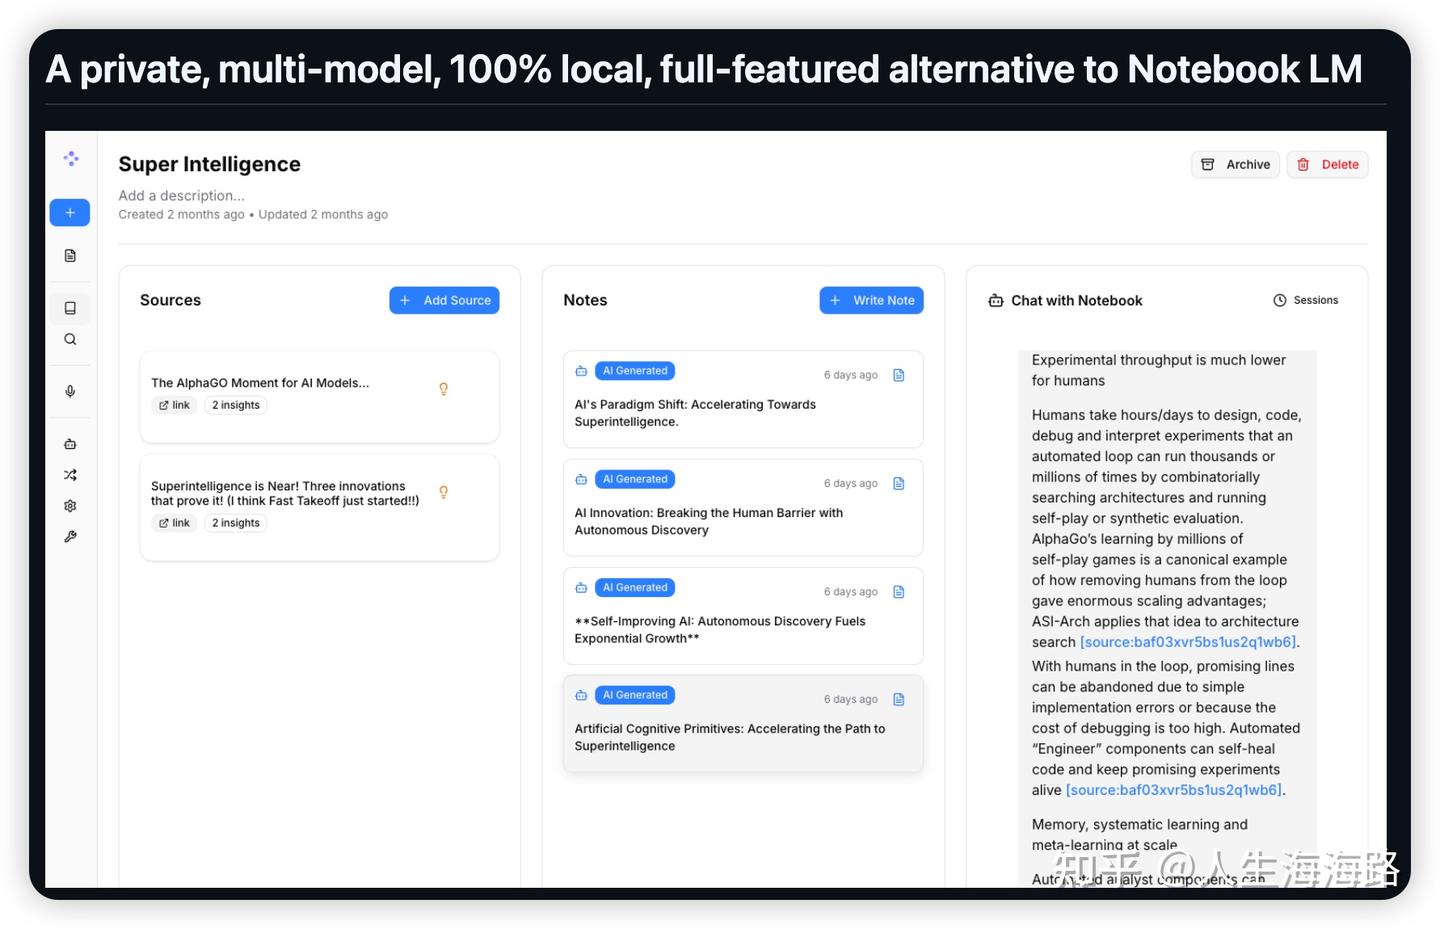Open the shuffle transformations icon in sidebar
This screenshot has height=929, width=1440.
point(70,475)
